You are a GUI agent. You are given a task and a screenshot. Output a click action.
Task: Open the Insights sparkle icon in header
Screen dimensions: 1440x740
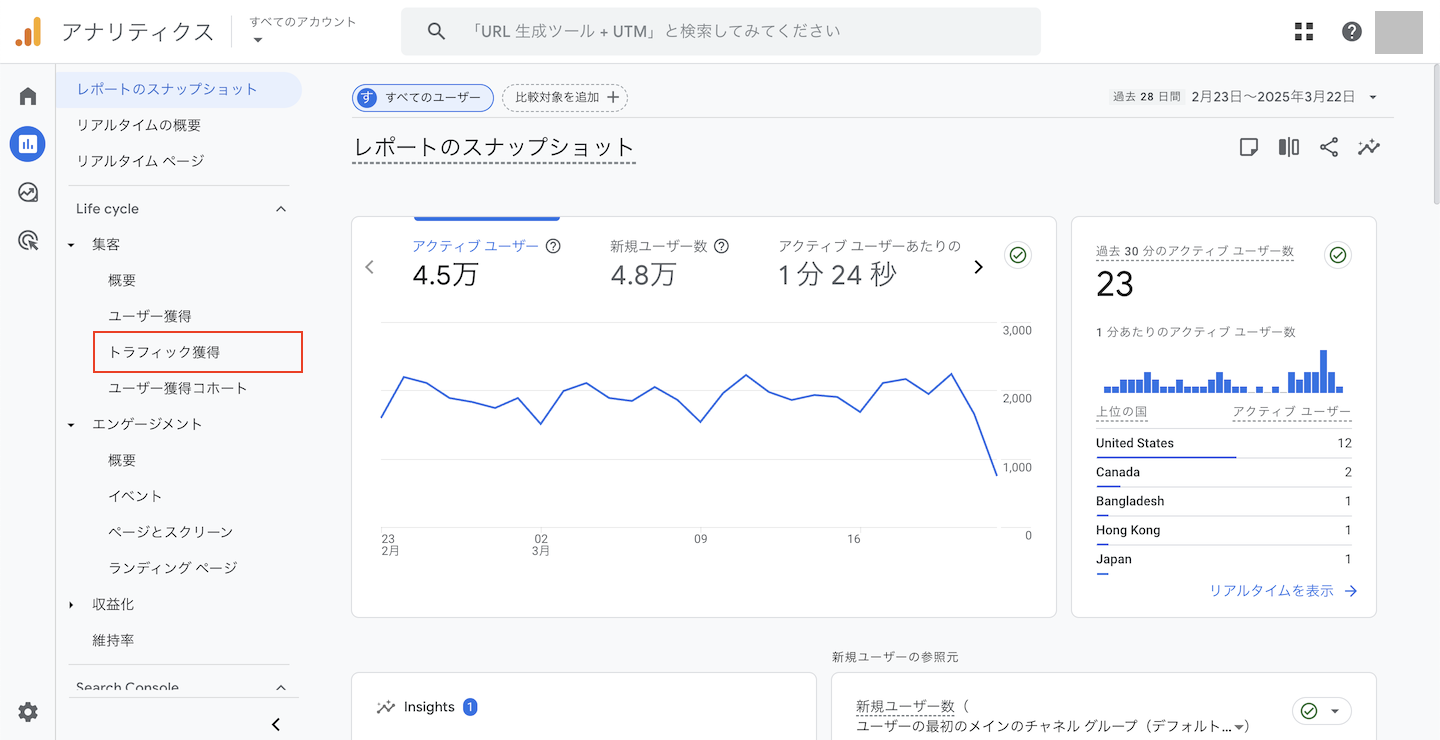1369,147
